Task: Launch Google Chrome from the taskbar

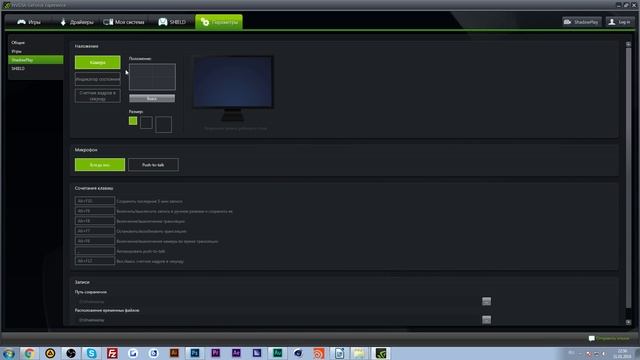Action: click(29, 353)
